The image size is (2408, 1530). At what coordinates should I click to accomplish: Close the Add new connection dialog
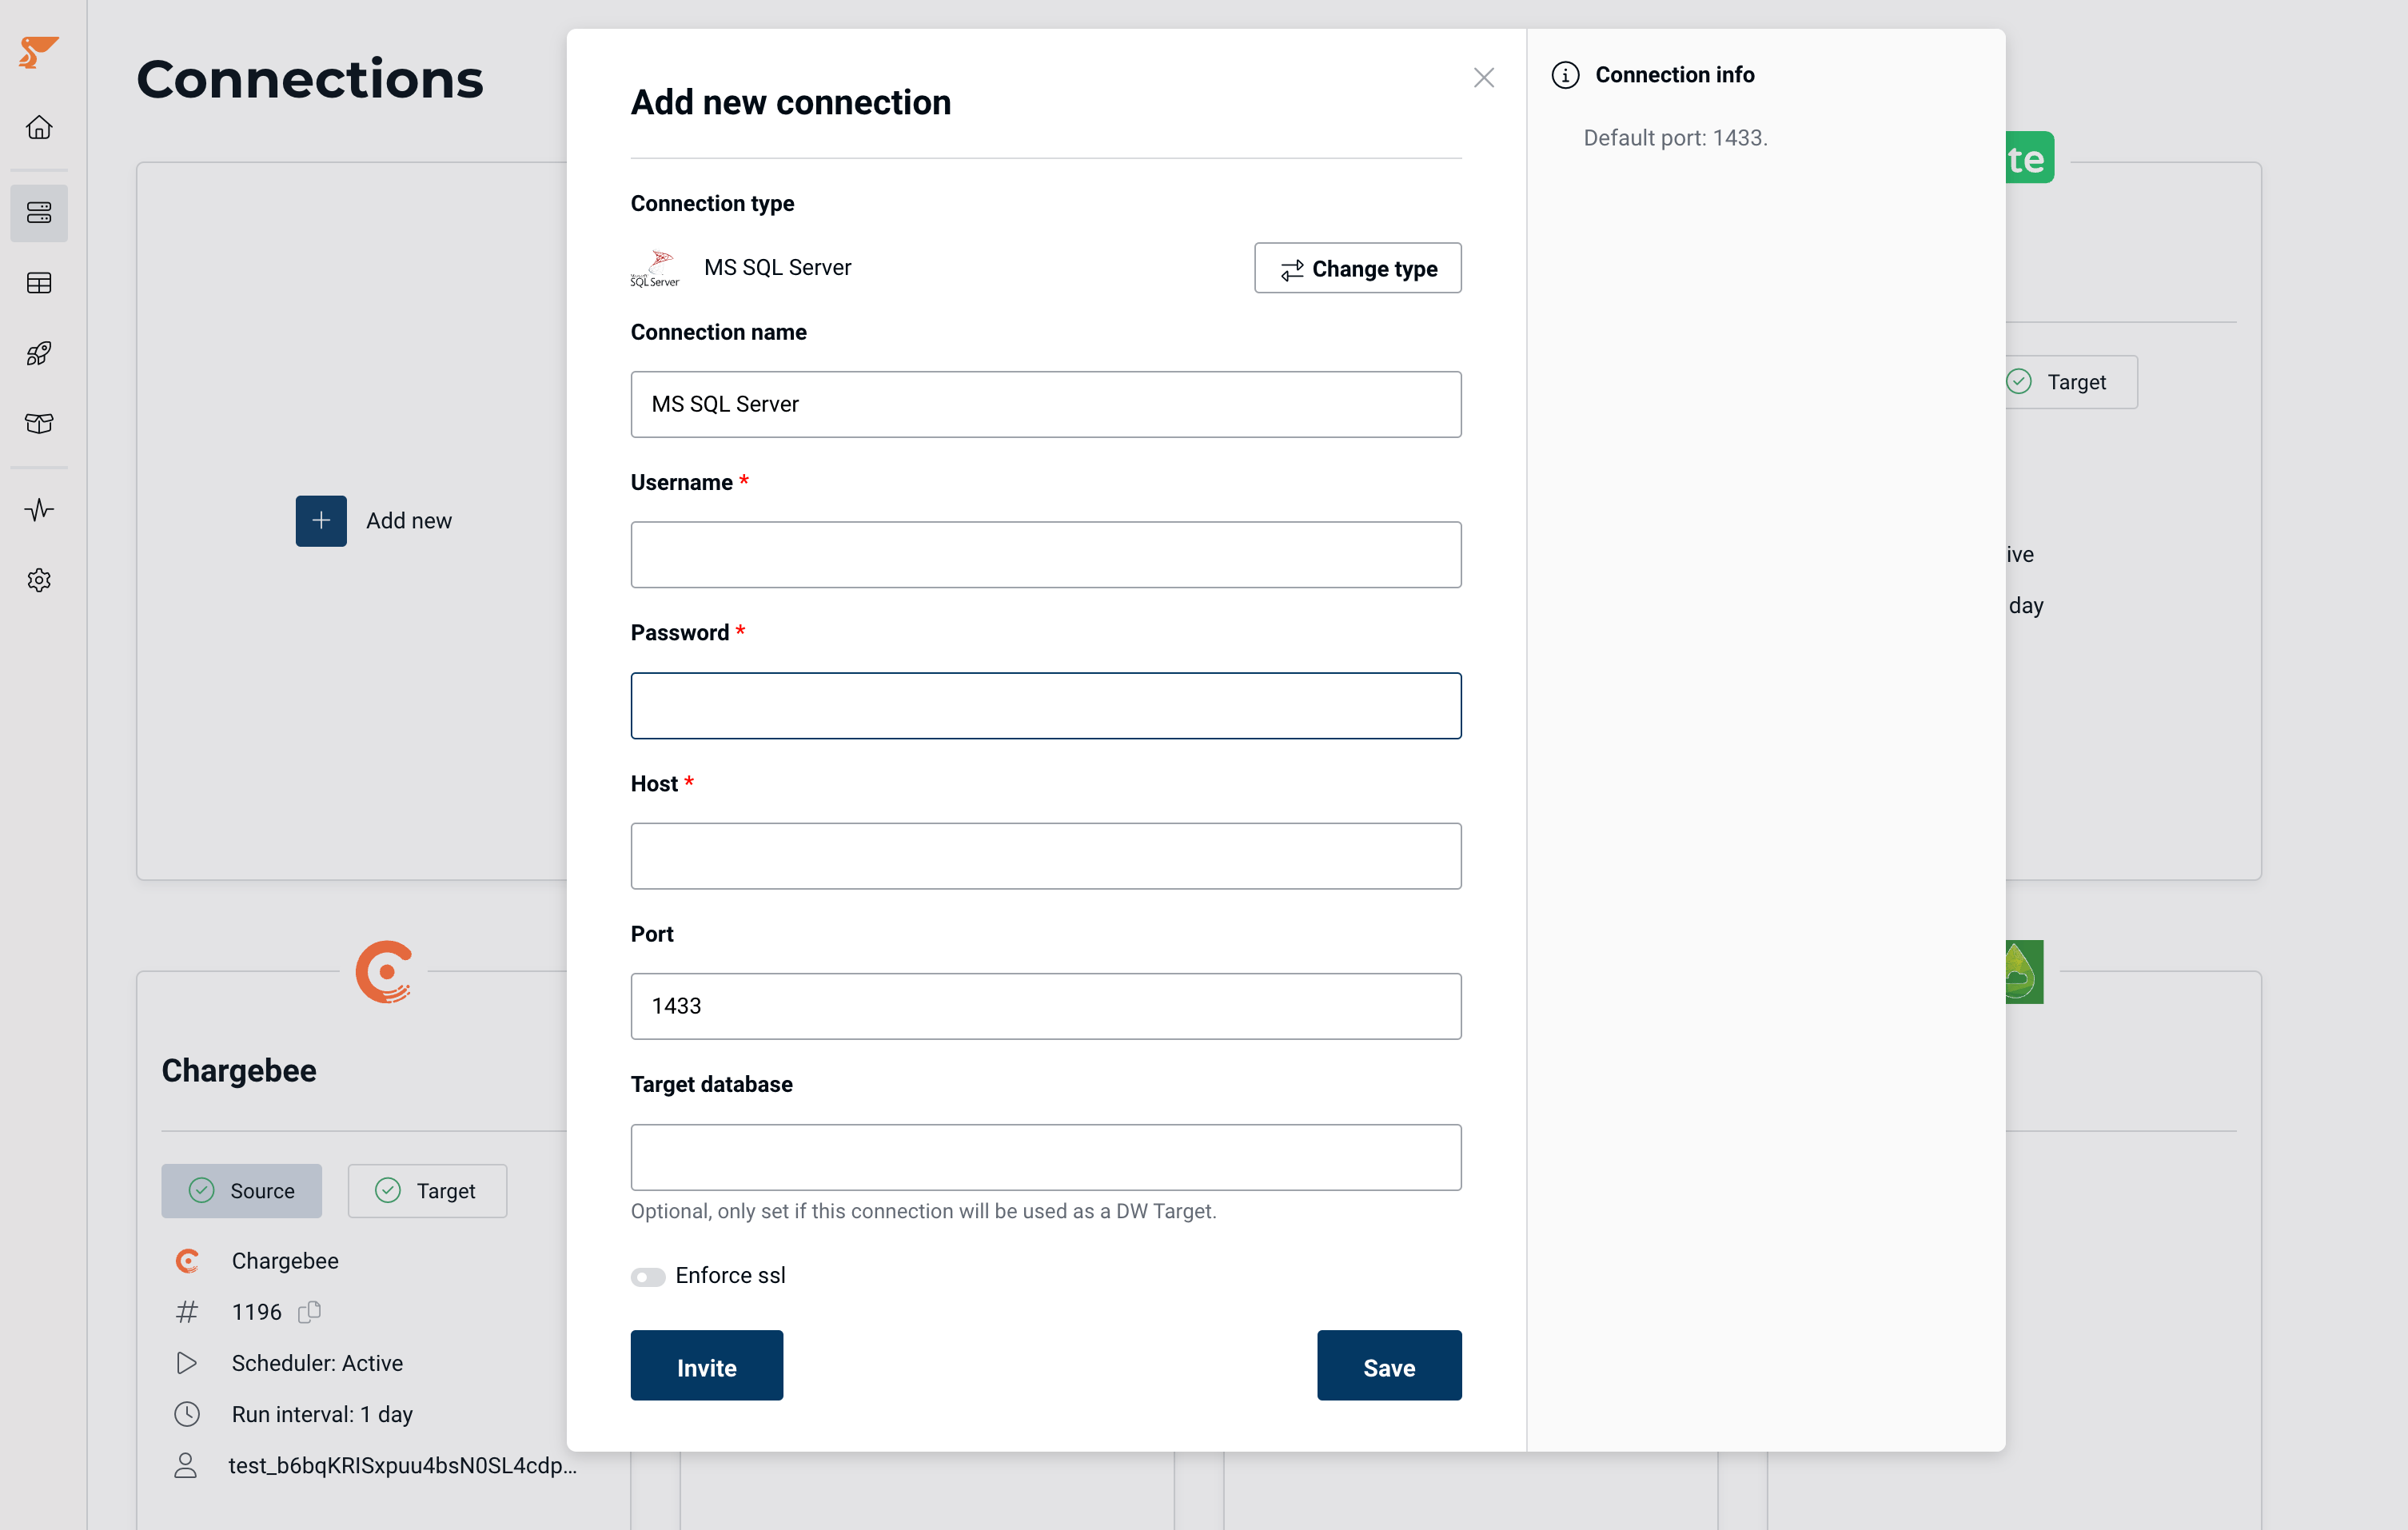point(1483,77)
